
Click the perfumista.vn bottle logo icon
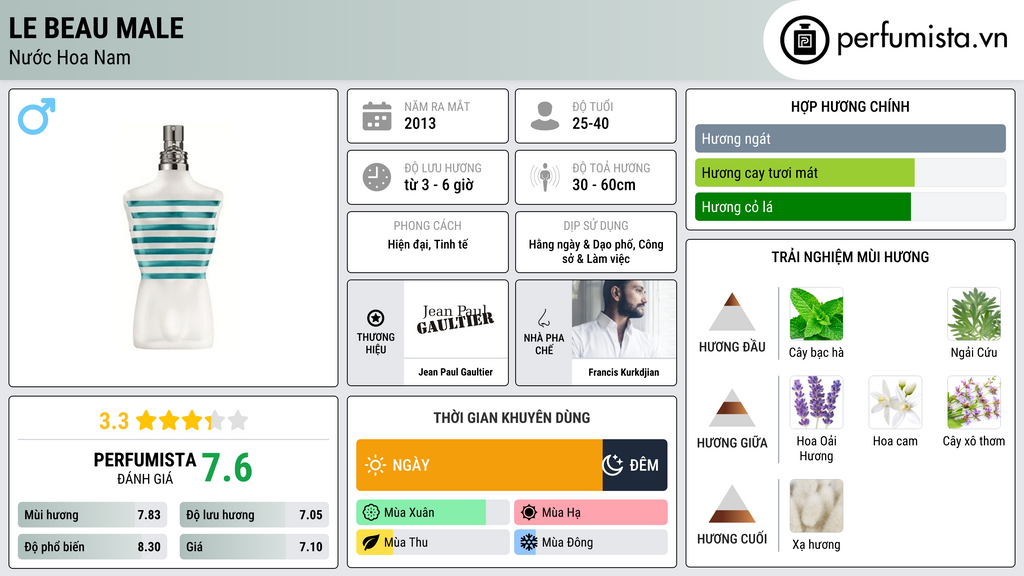click(804, 40)
